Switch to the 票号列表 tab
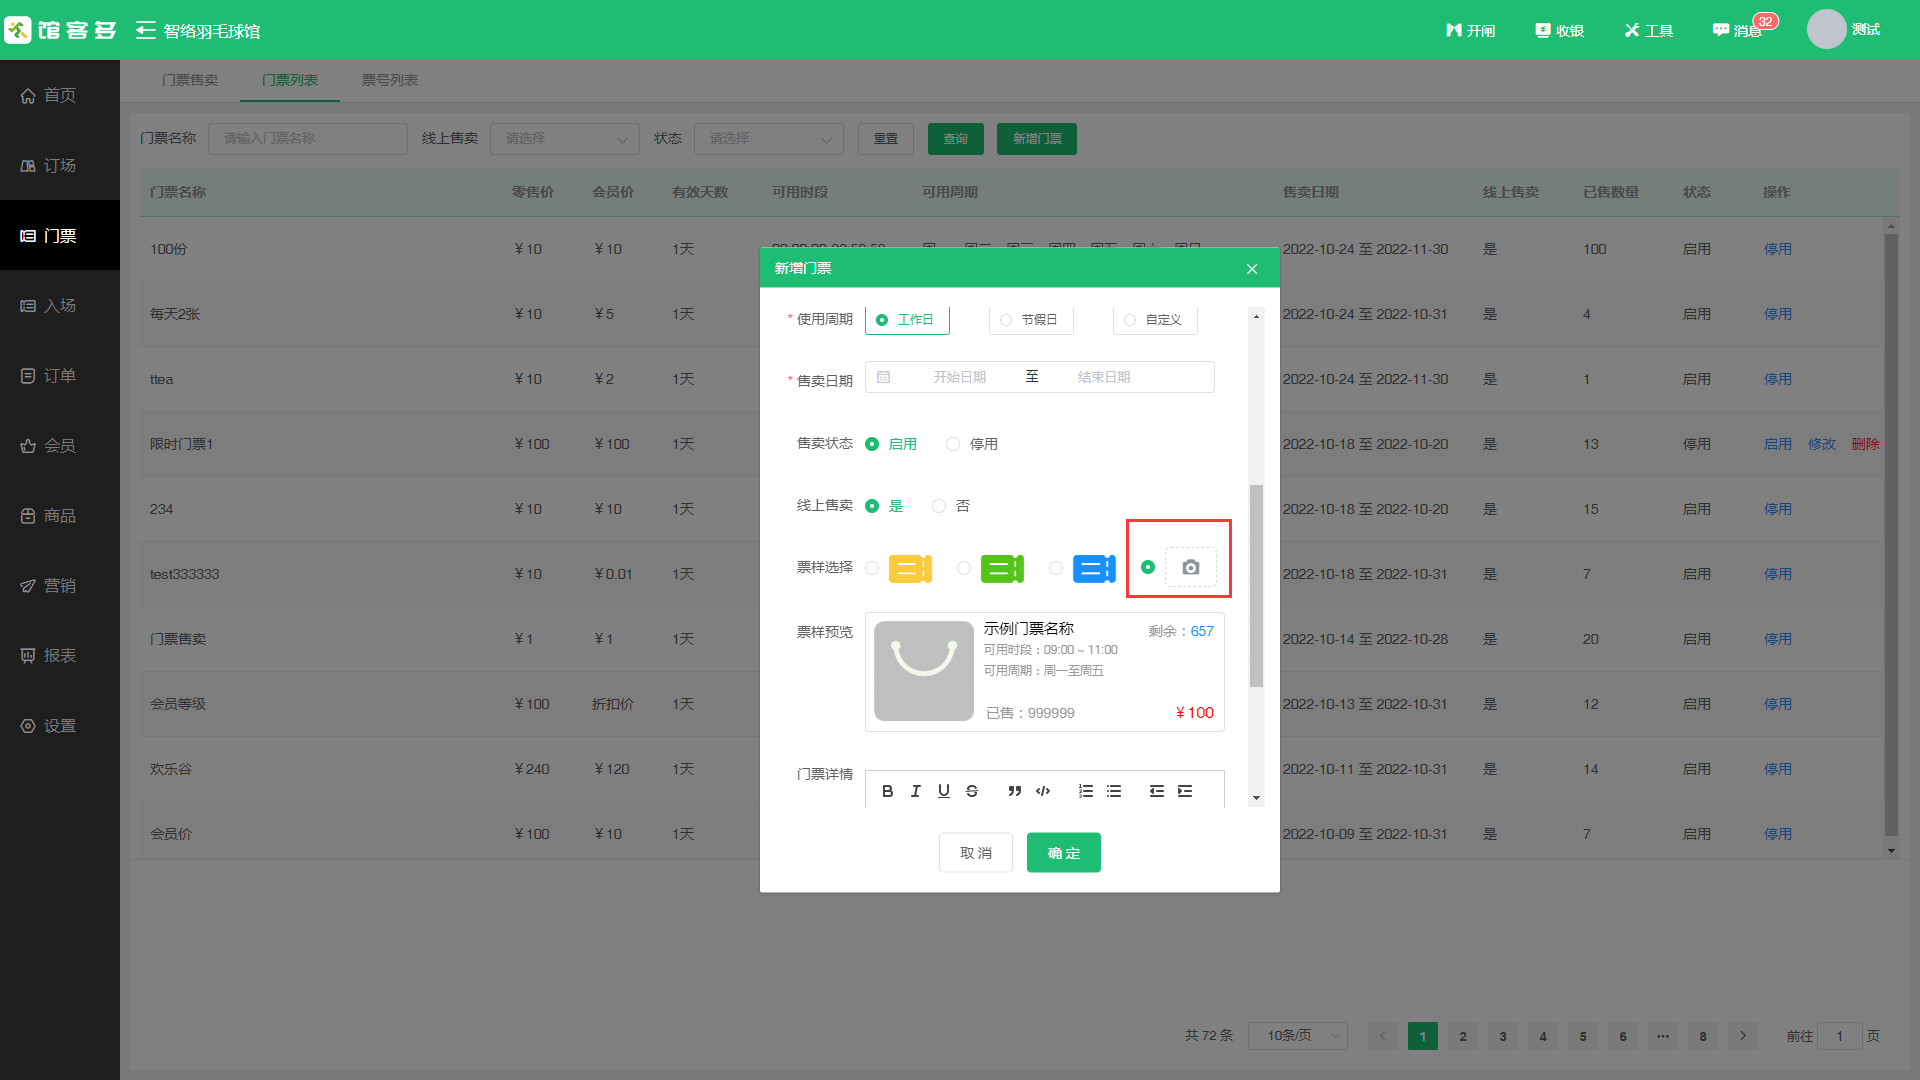Screen dimensions: 1920x1080 390,80
